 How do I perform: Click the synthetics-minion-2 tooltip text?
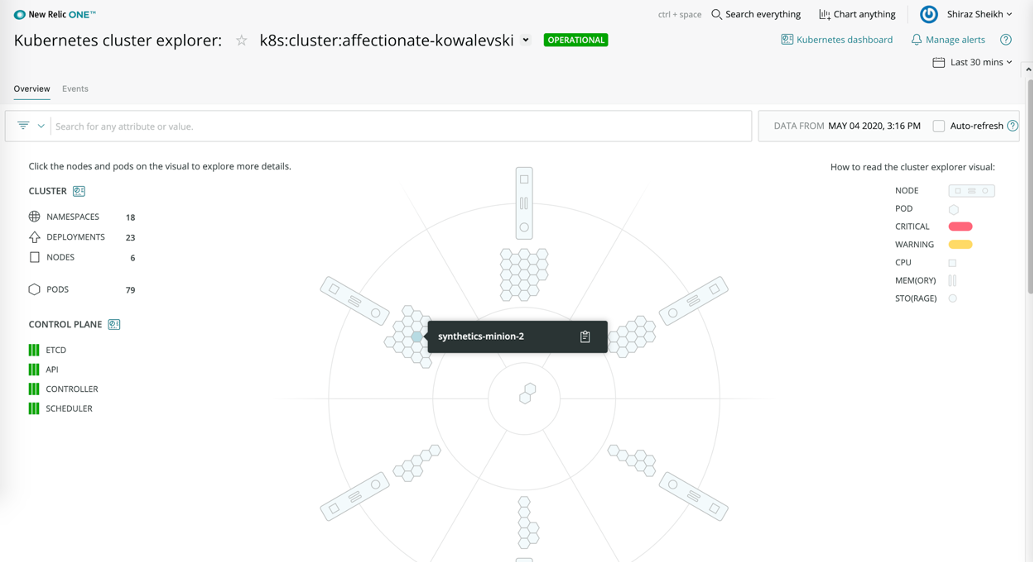(x=481, y=336)
